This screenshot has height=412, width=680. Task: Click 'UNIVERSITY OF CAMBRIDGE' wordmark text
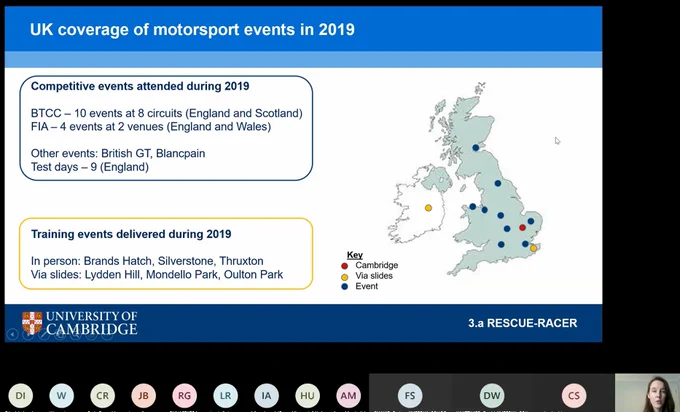(x=92, y=323)
